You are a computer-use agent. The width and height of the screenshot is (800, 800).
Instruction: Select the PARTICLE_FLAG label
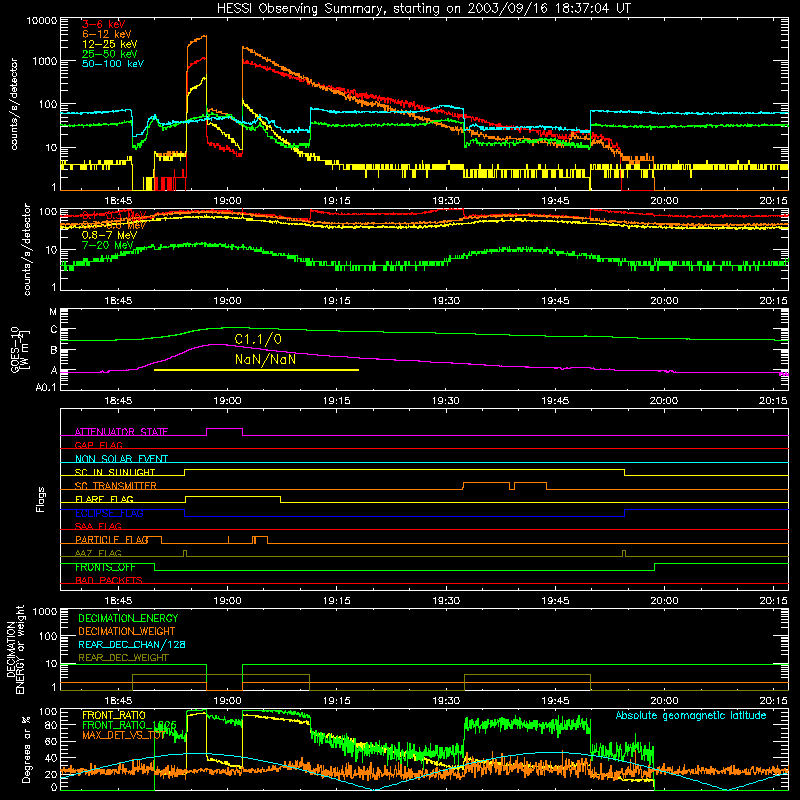pos(112,540)
